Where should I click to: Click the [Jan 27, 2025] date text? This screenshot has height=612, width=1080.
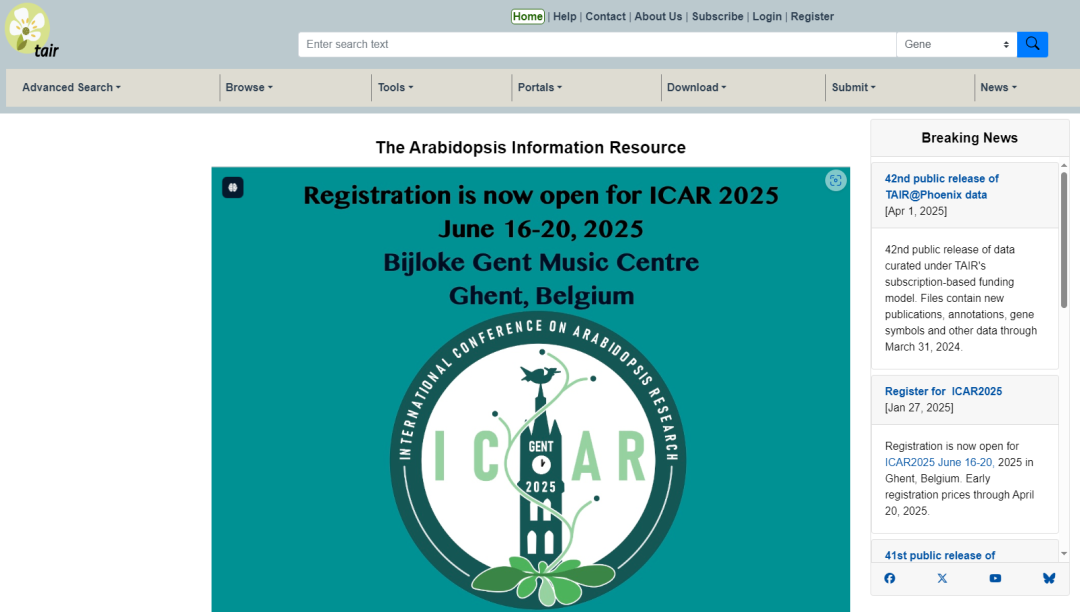tap(919, 408)
